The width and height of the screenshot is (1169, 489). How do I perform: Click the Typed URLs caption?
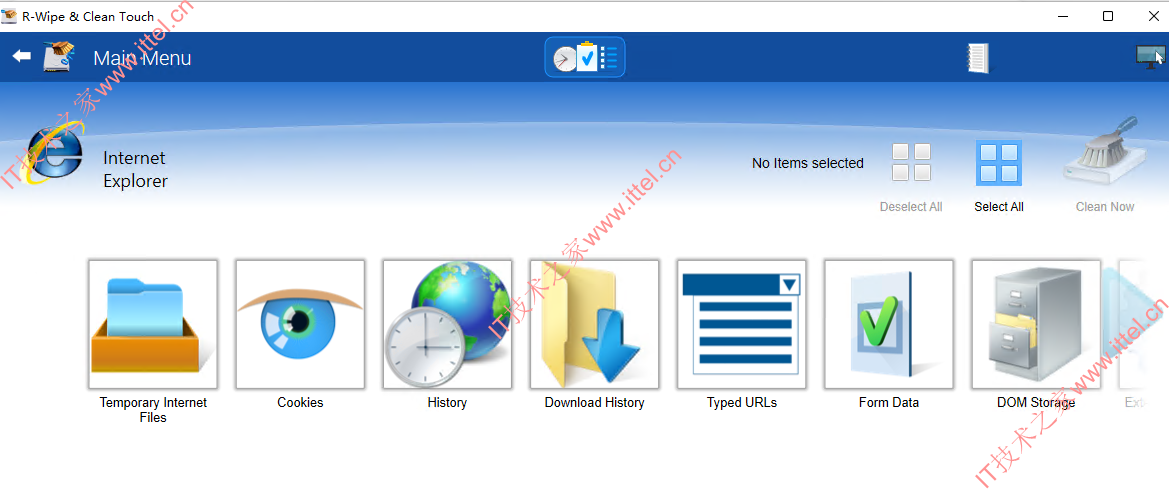pyautogui.click(x=742, y=403)
